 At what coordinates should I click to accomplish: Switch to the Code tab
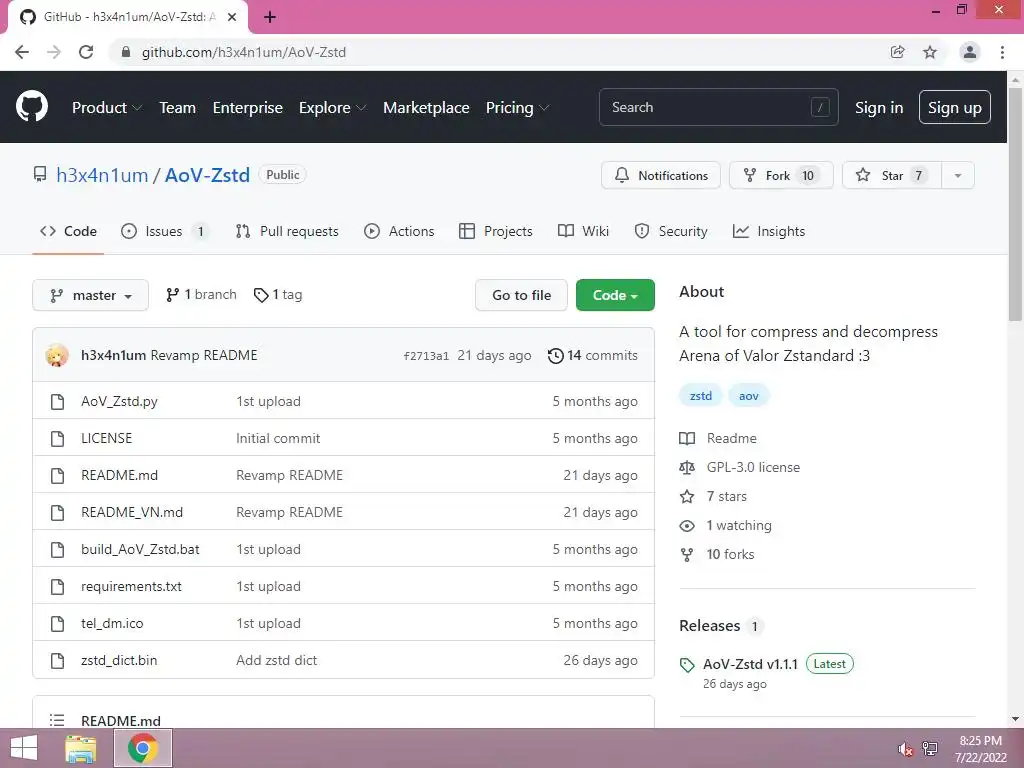68,231
